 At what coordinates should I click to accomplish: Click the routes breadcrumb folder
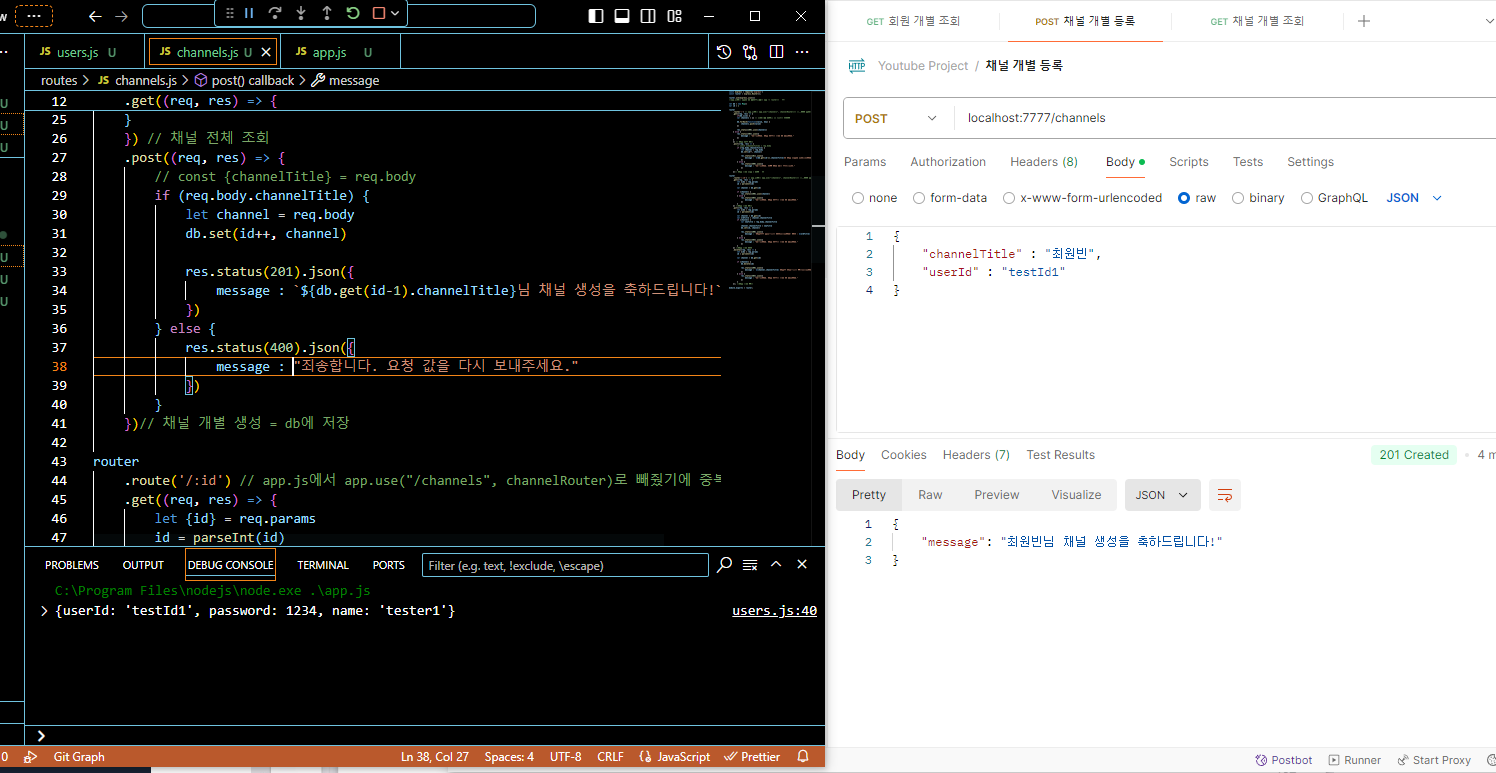tap(59, 80)
